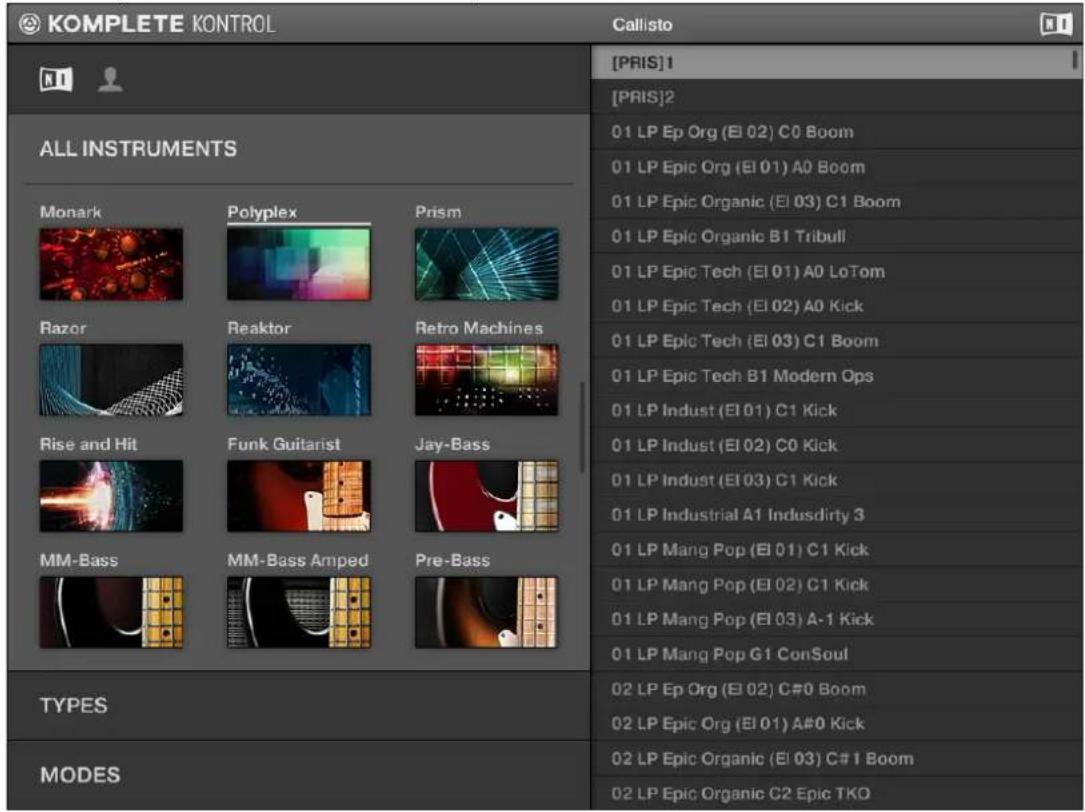
Task: Pick the Razor instrument thumbnail
Action: (x=111, y=380)
